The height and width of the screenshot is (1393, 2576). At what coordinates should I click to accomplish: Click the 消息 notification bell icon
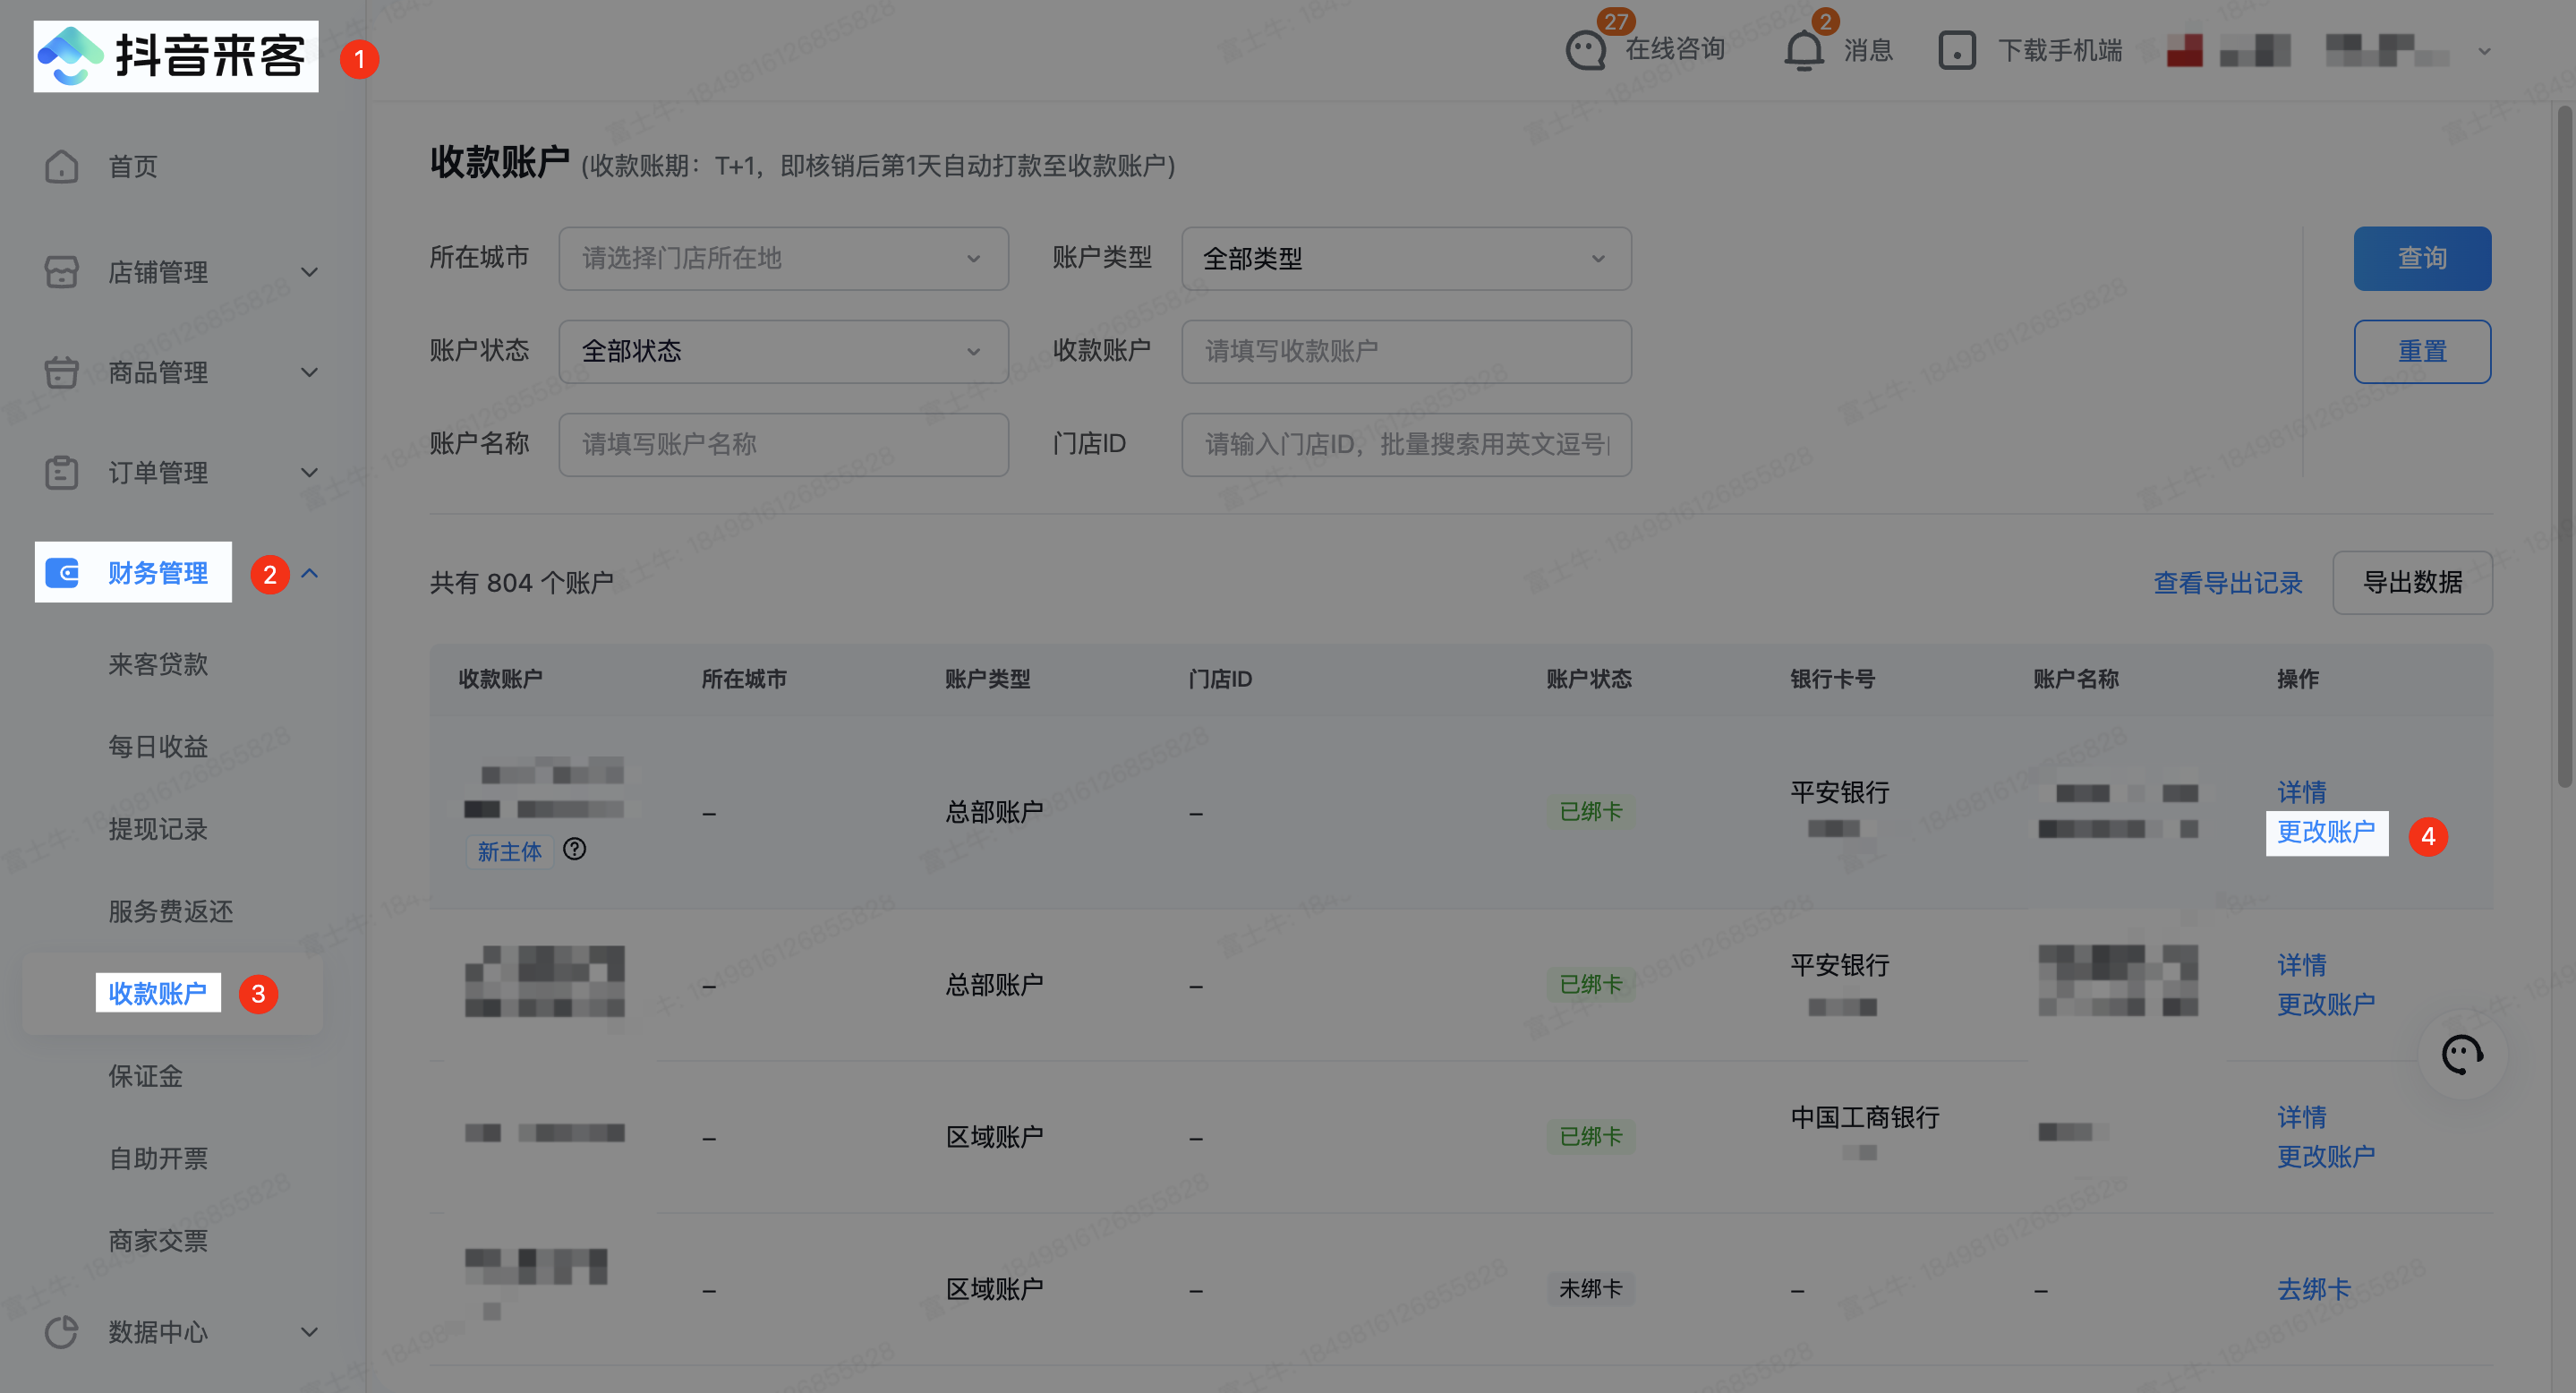click(1804, 50)
